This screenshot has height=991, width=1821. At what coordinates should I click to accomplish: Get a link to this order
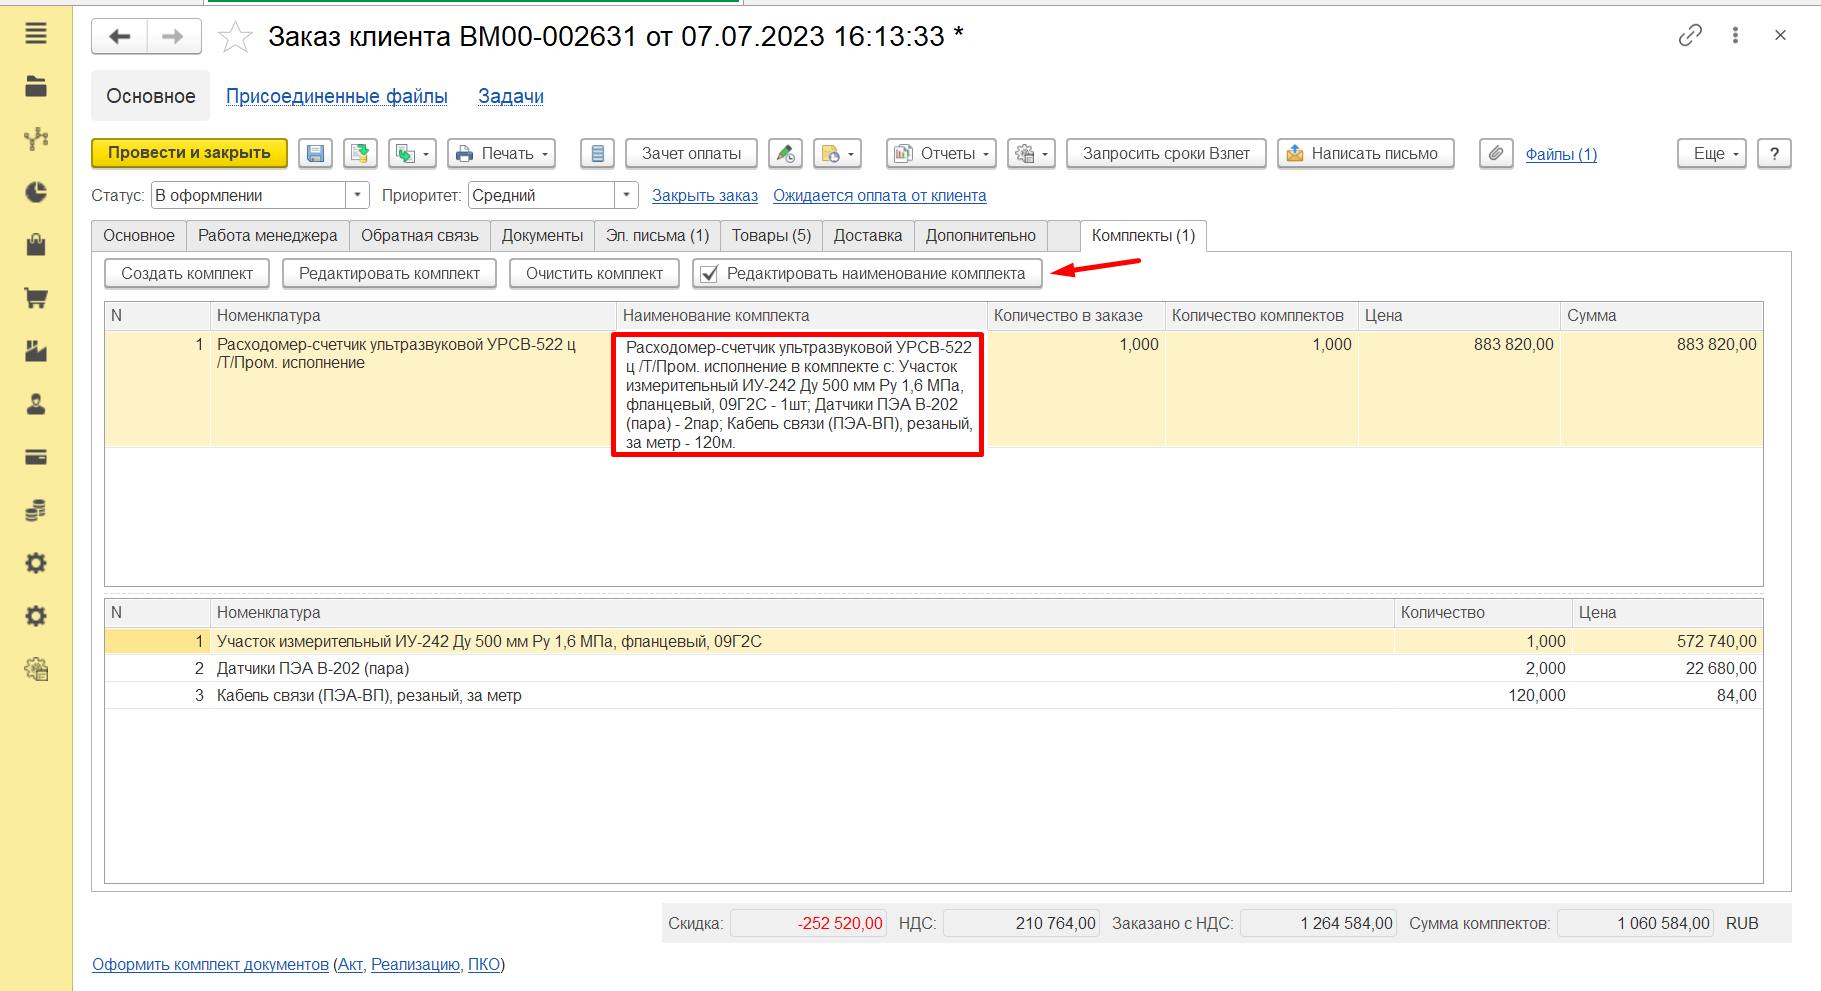1690,35
